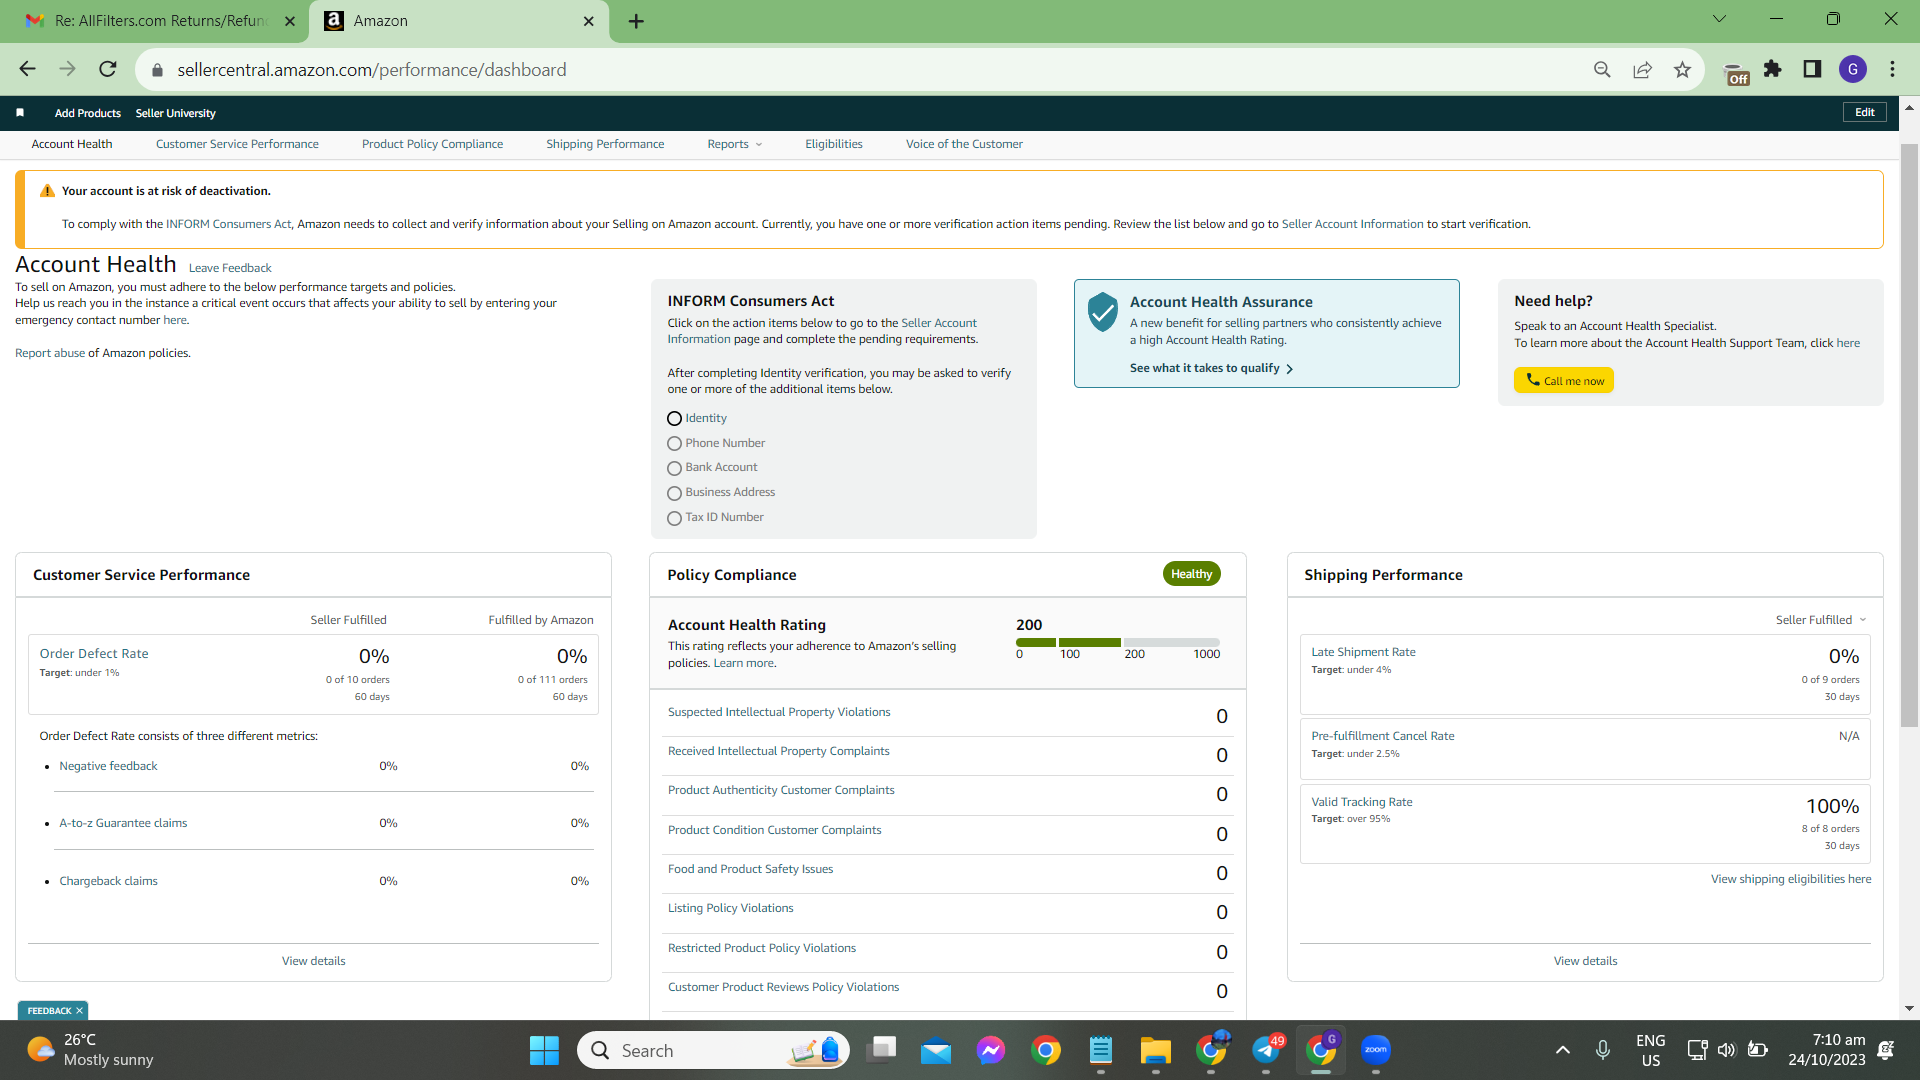View details in Customer Service Performance panel

point(314,961)
